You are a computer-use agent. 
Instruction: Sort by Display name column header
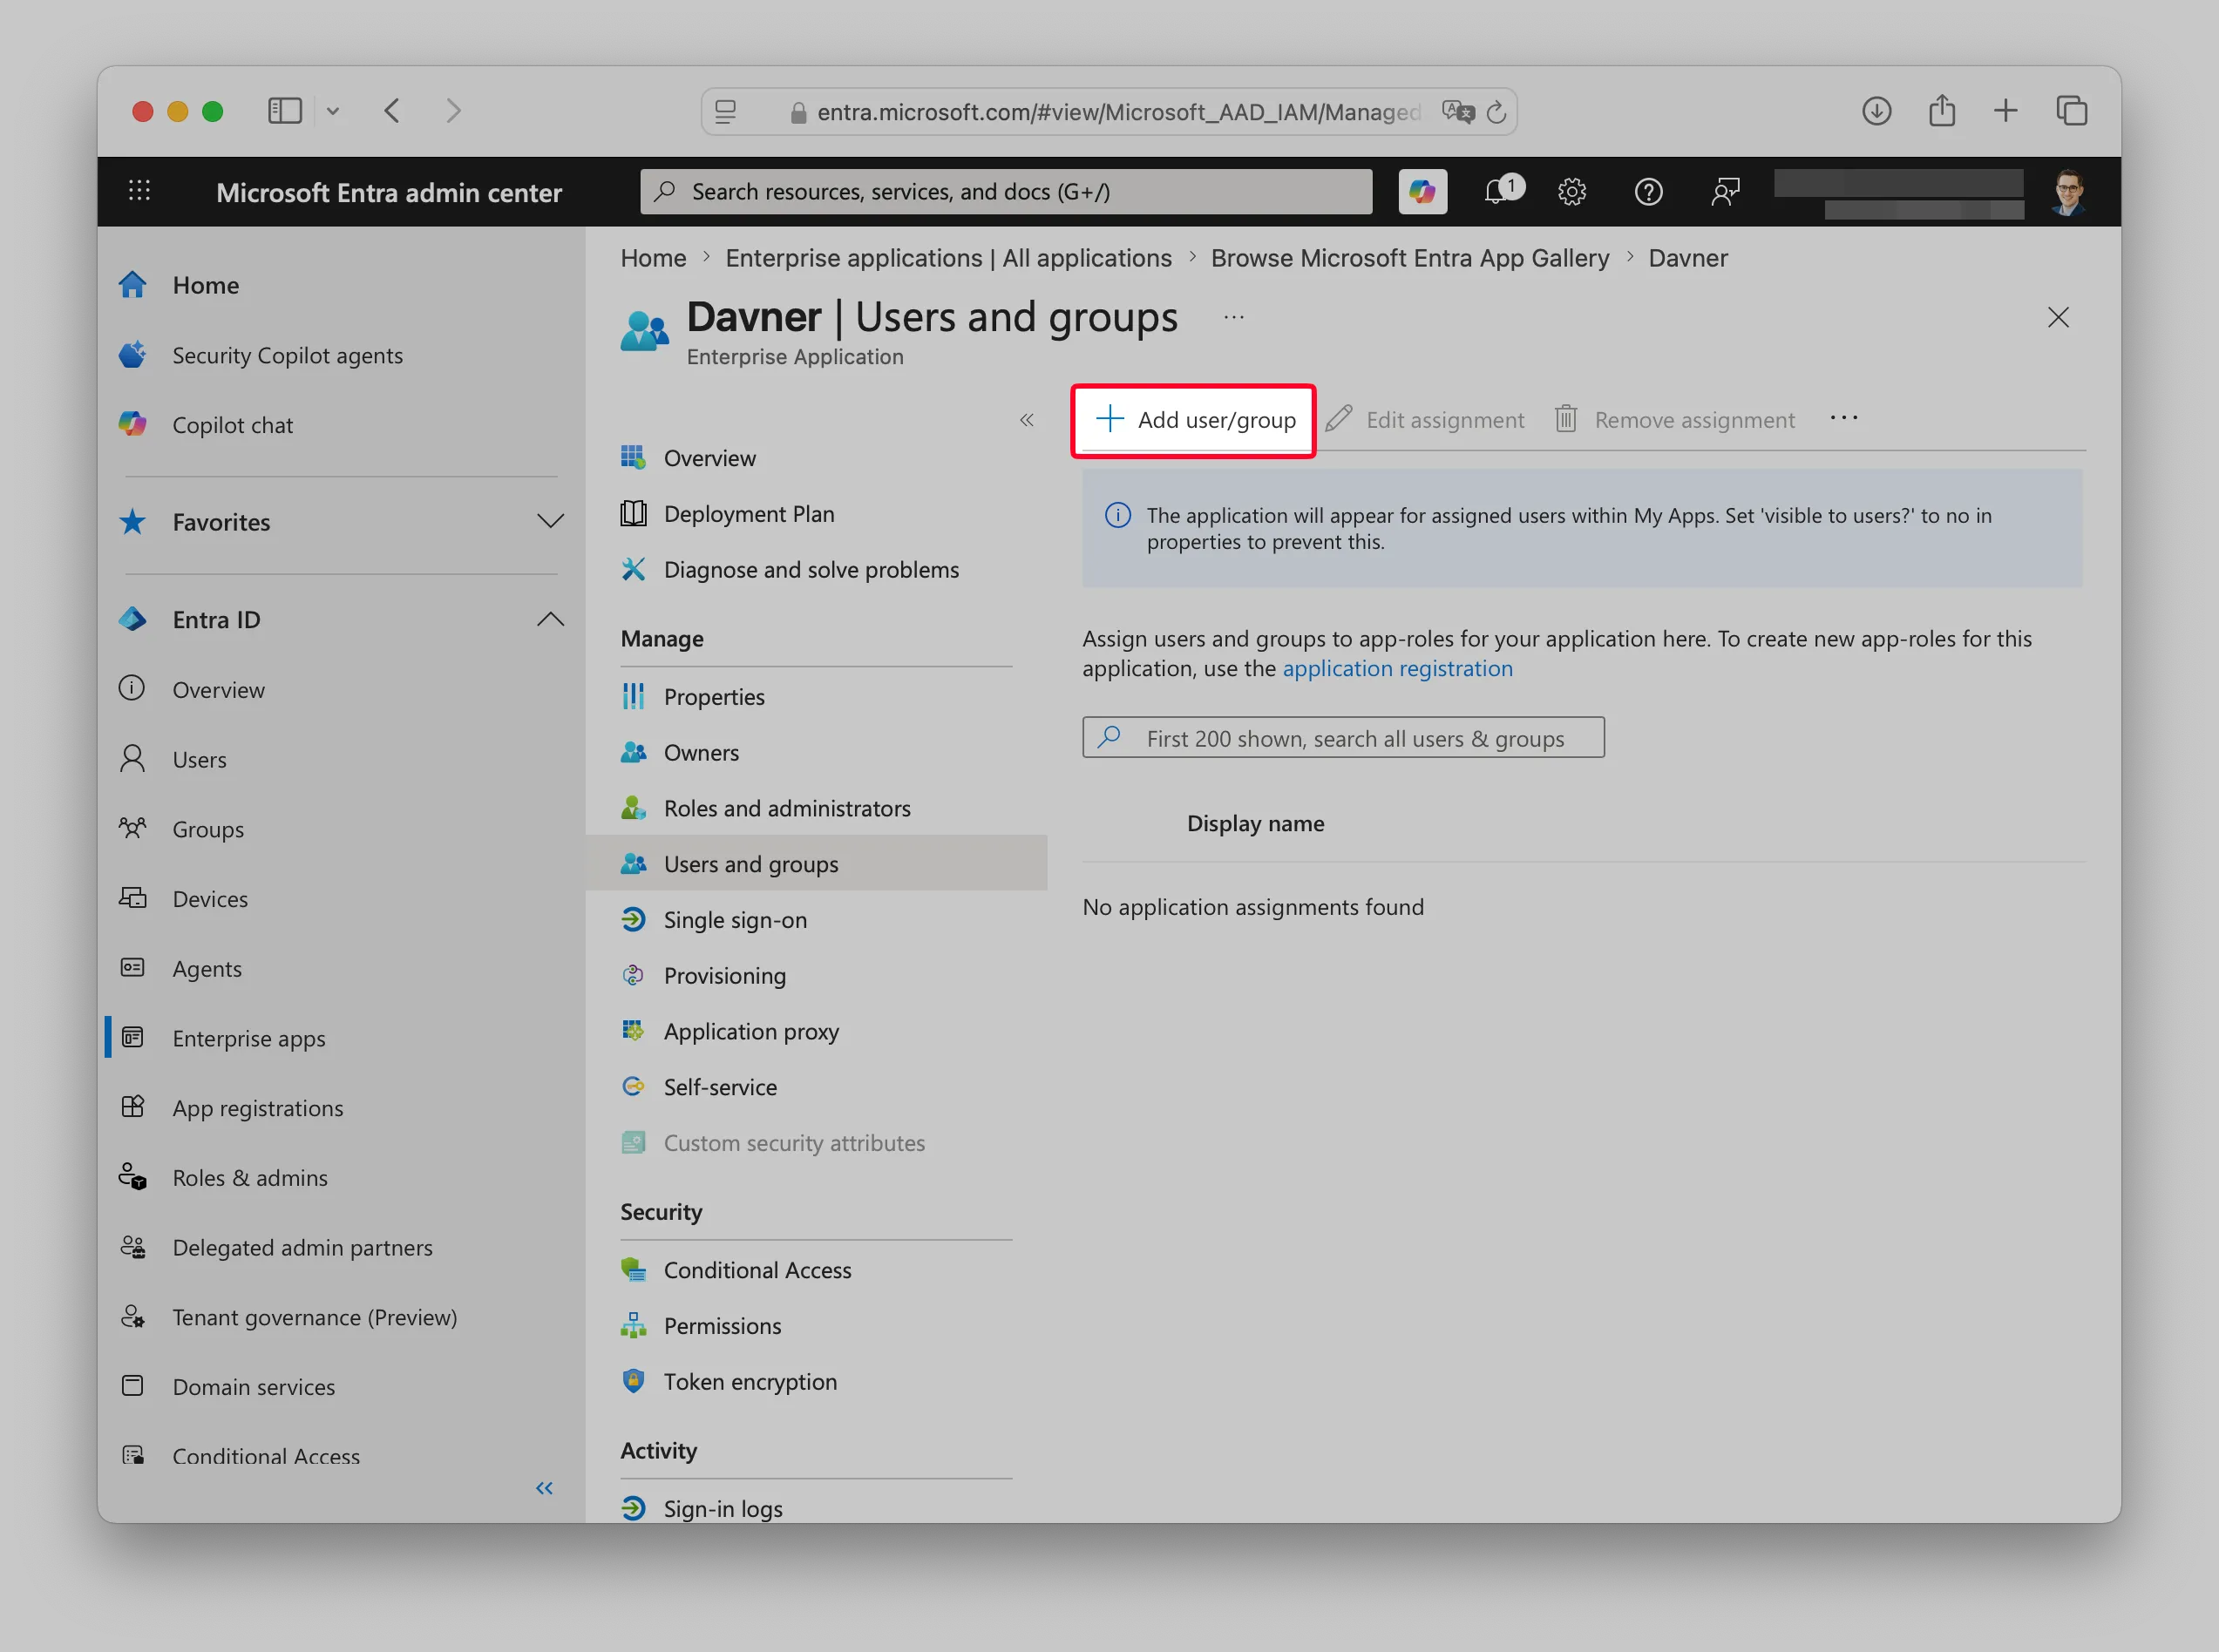[x=1255, y=823]
